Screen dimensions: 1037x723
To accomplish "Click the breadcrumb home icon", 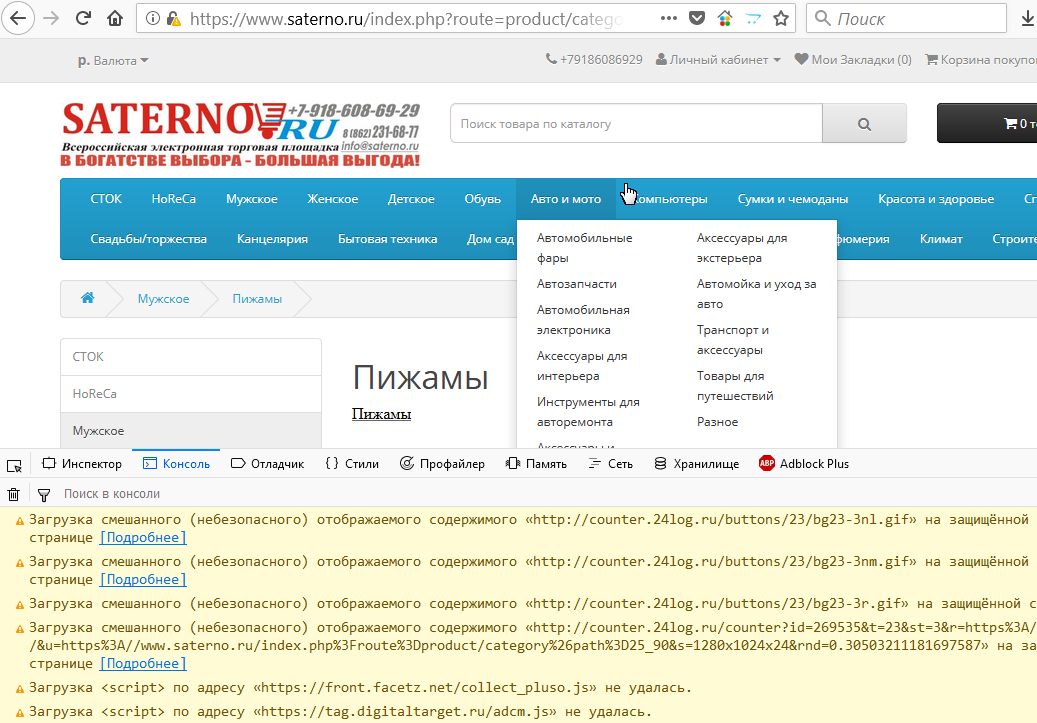I will (87, 298).
